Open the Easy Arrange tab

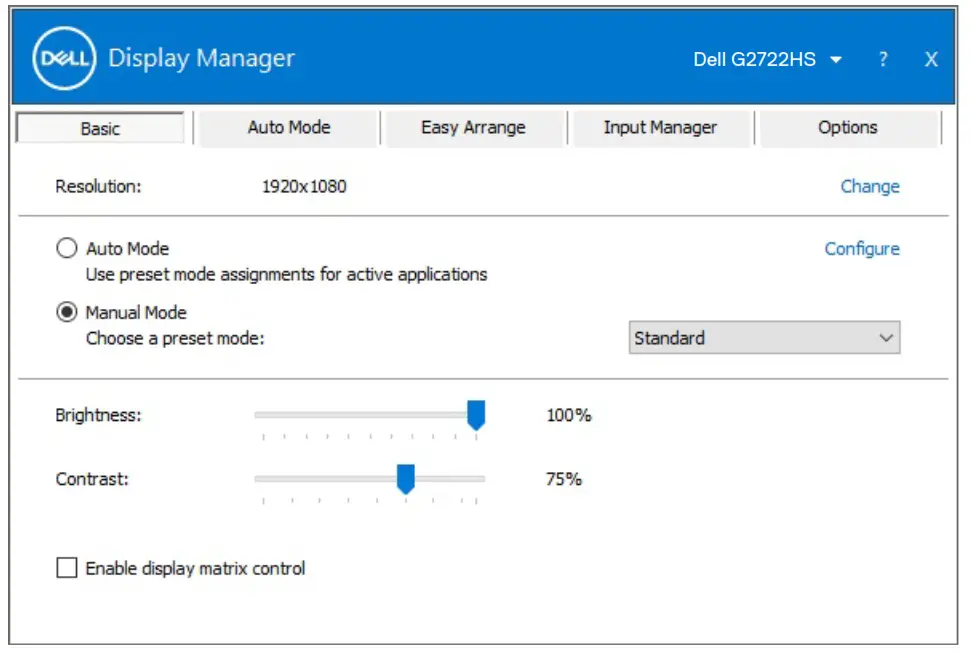coord(474,127)
